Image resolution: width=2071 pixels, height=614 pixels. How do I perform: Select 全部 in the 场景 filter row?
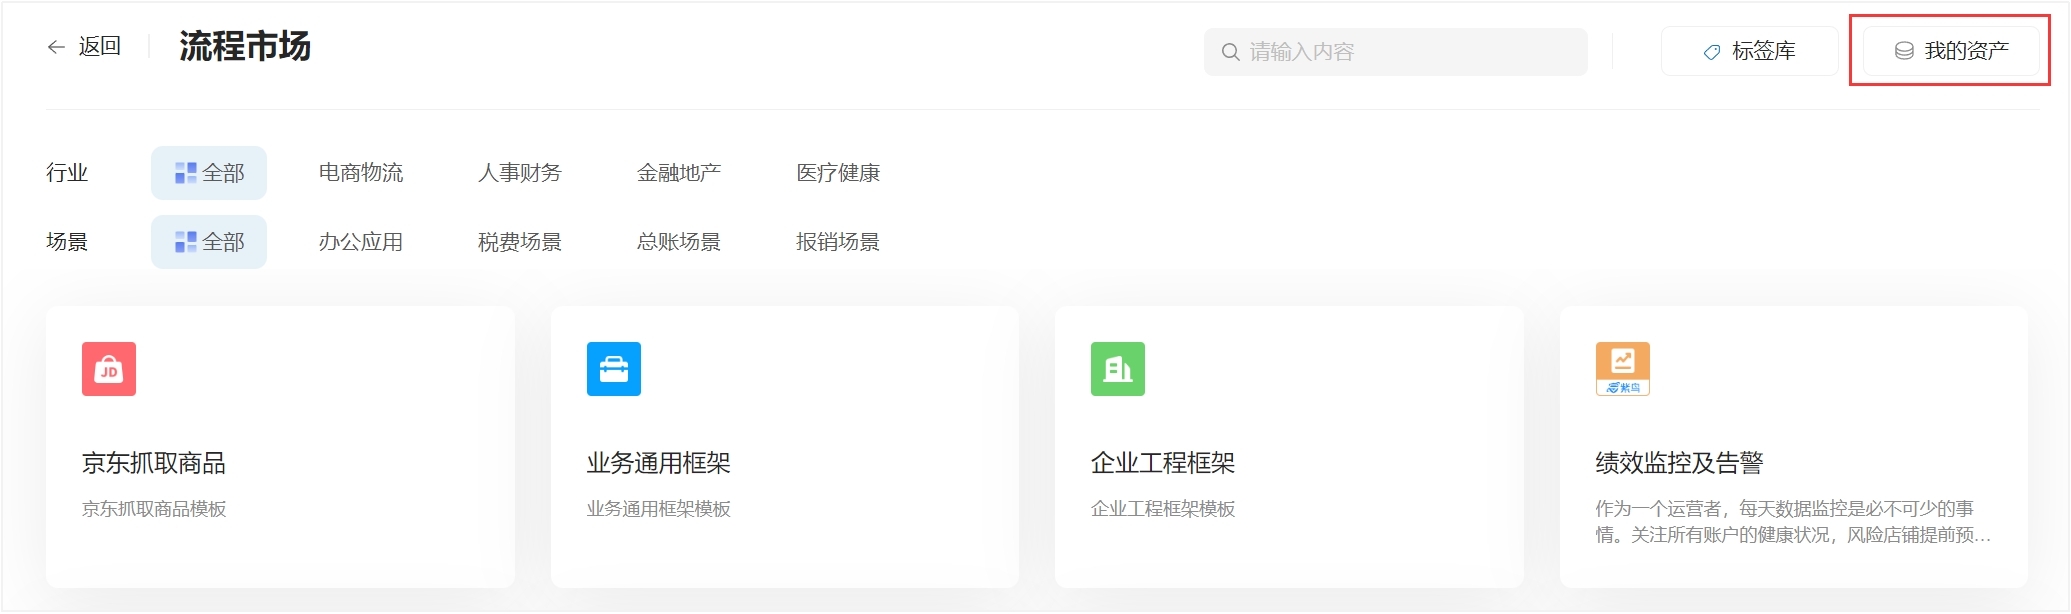[x=209, y=242]
